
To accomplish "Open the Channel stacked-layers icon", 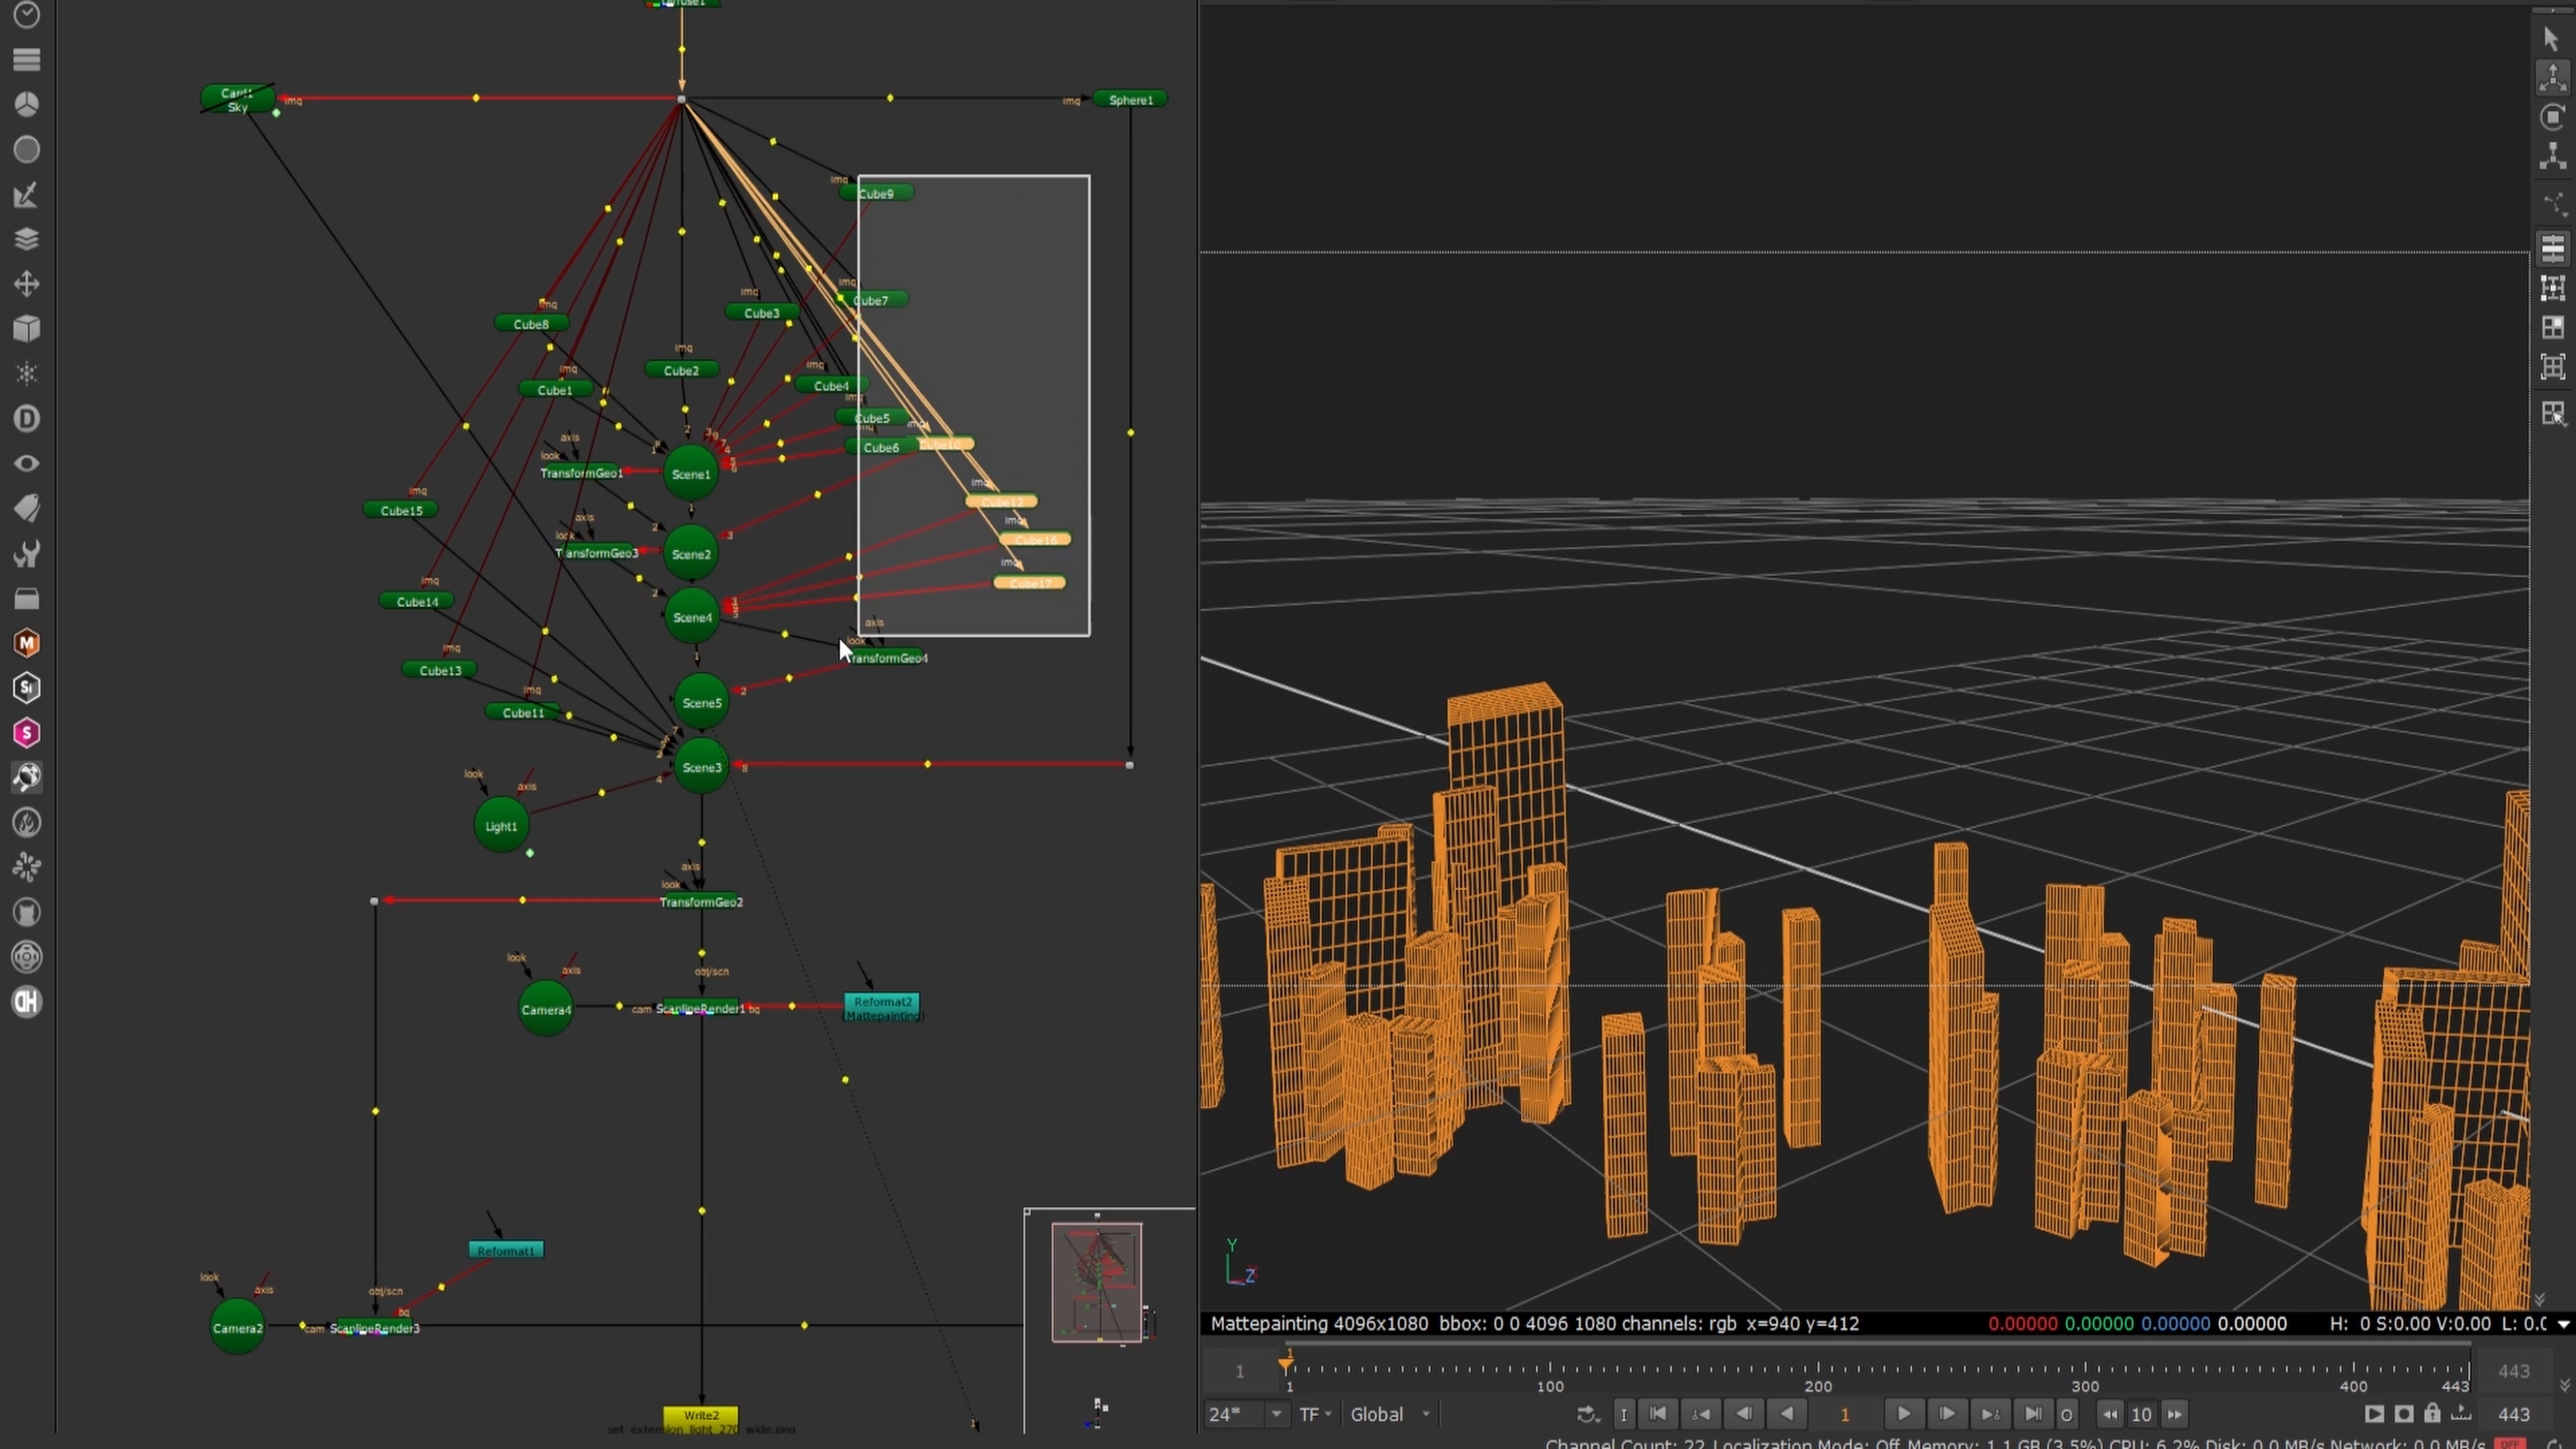I will [27, 239].
